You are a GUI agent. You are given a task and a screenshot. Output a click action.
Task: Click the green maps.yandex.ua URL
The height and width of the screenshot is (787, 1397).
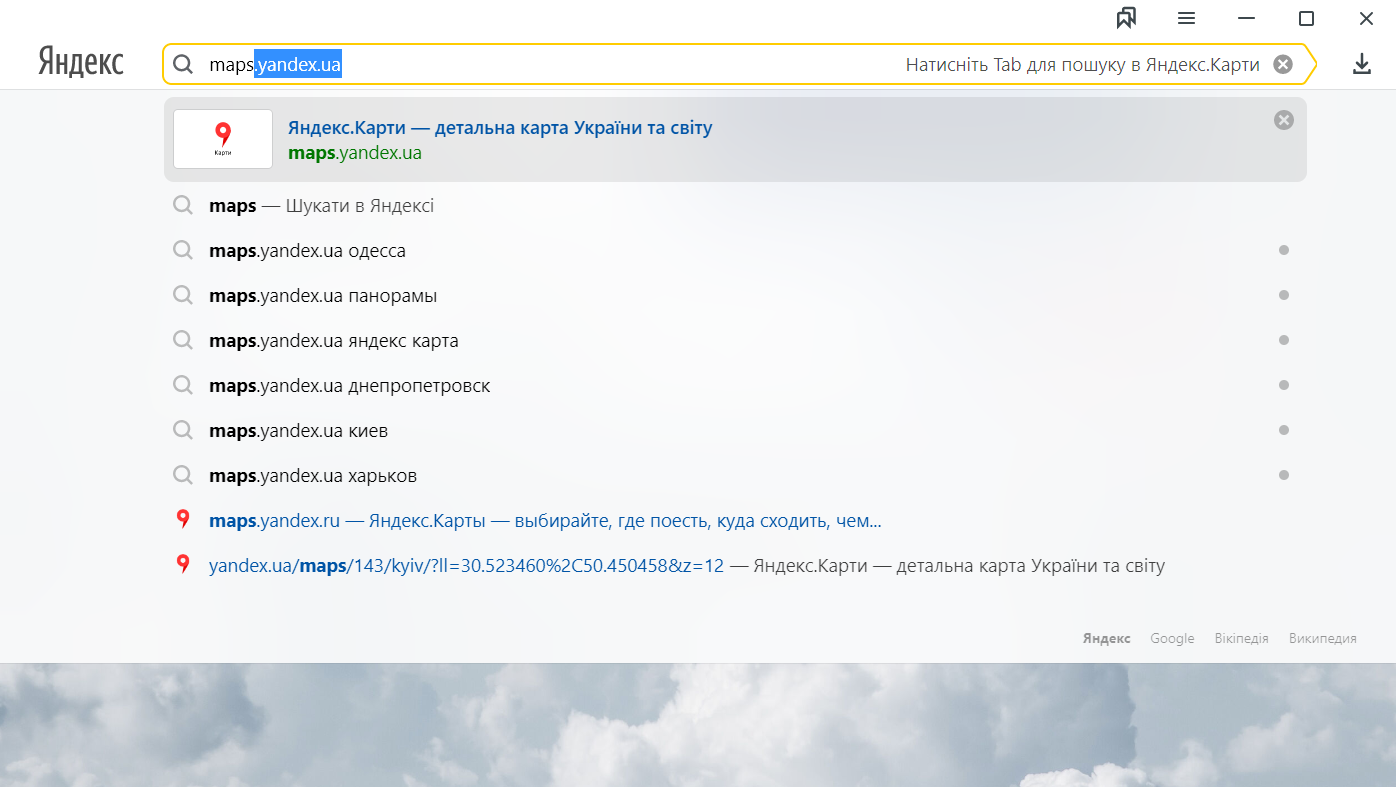[x=355, y=153]
